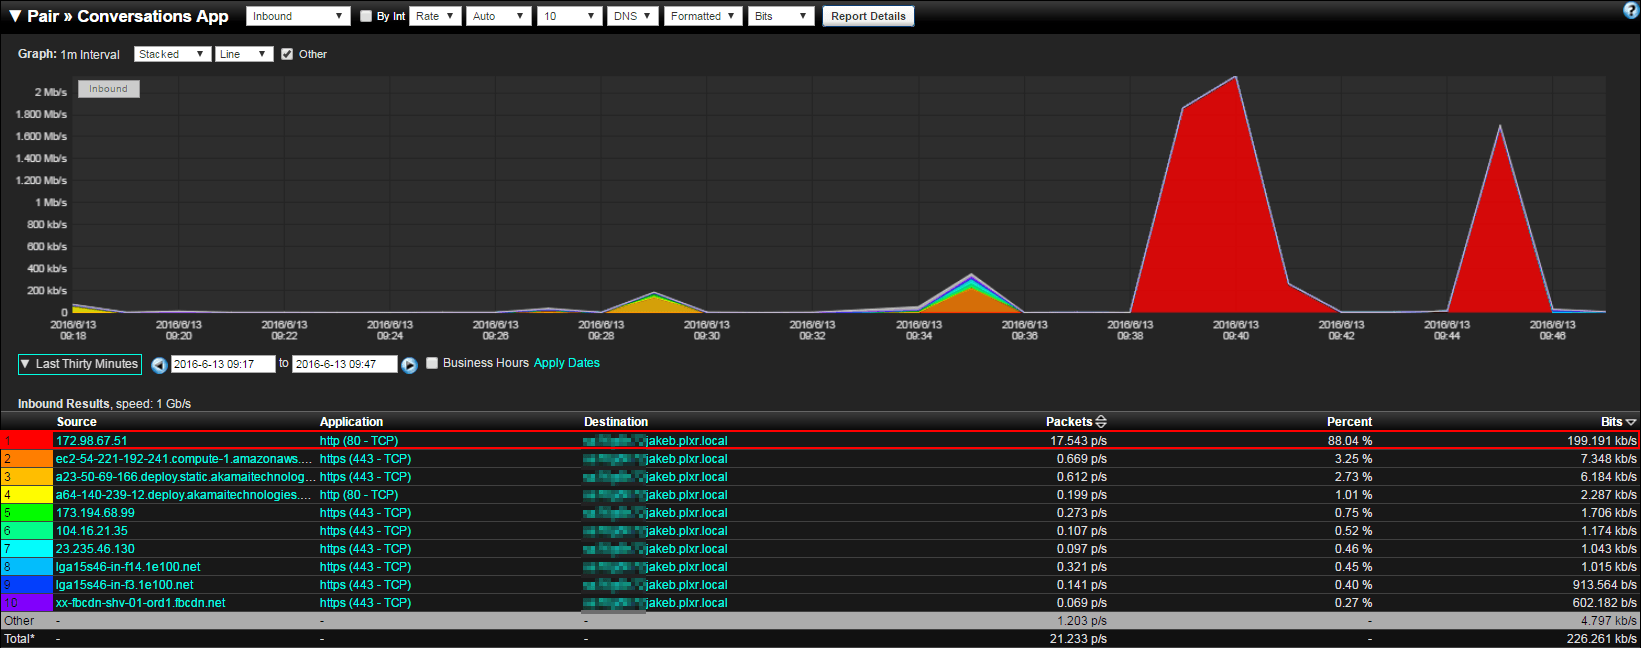
Task: Collapse the Pair Conversations App triangle
Action: click(x=14, y=16)
